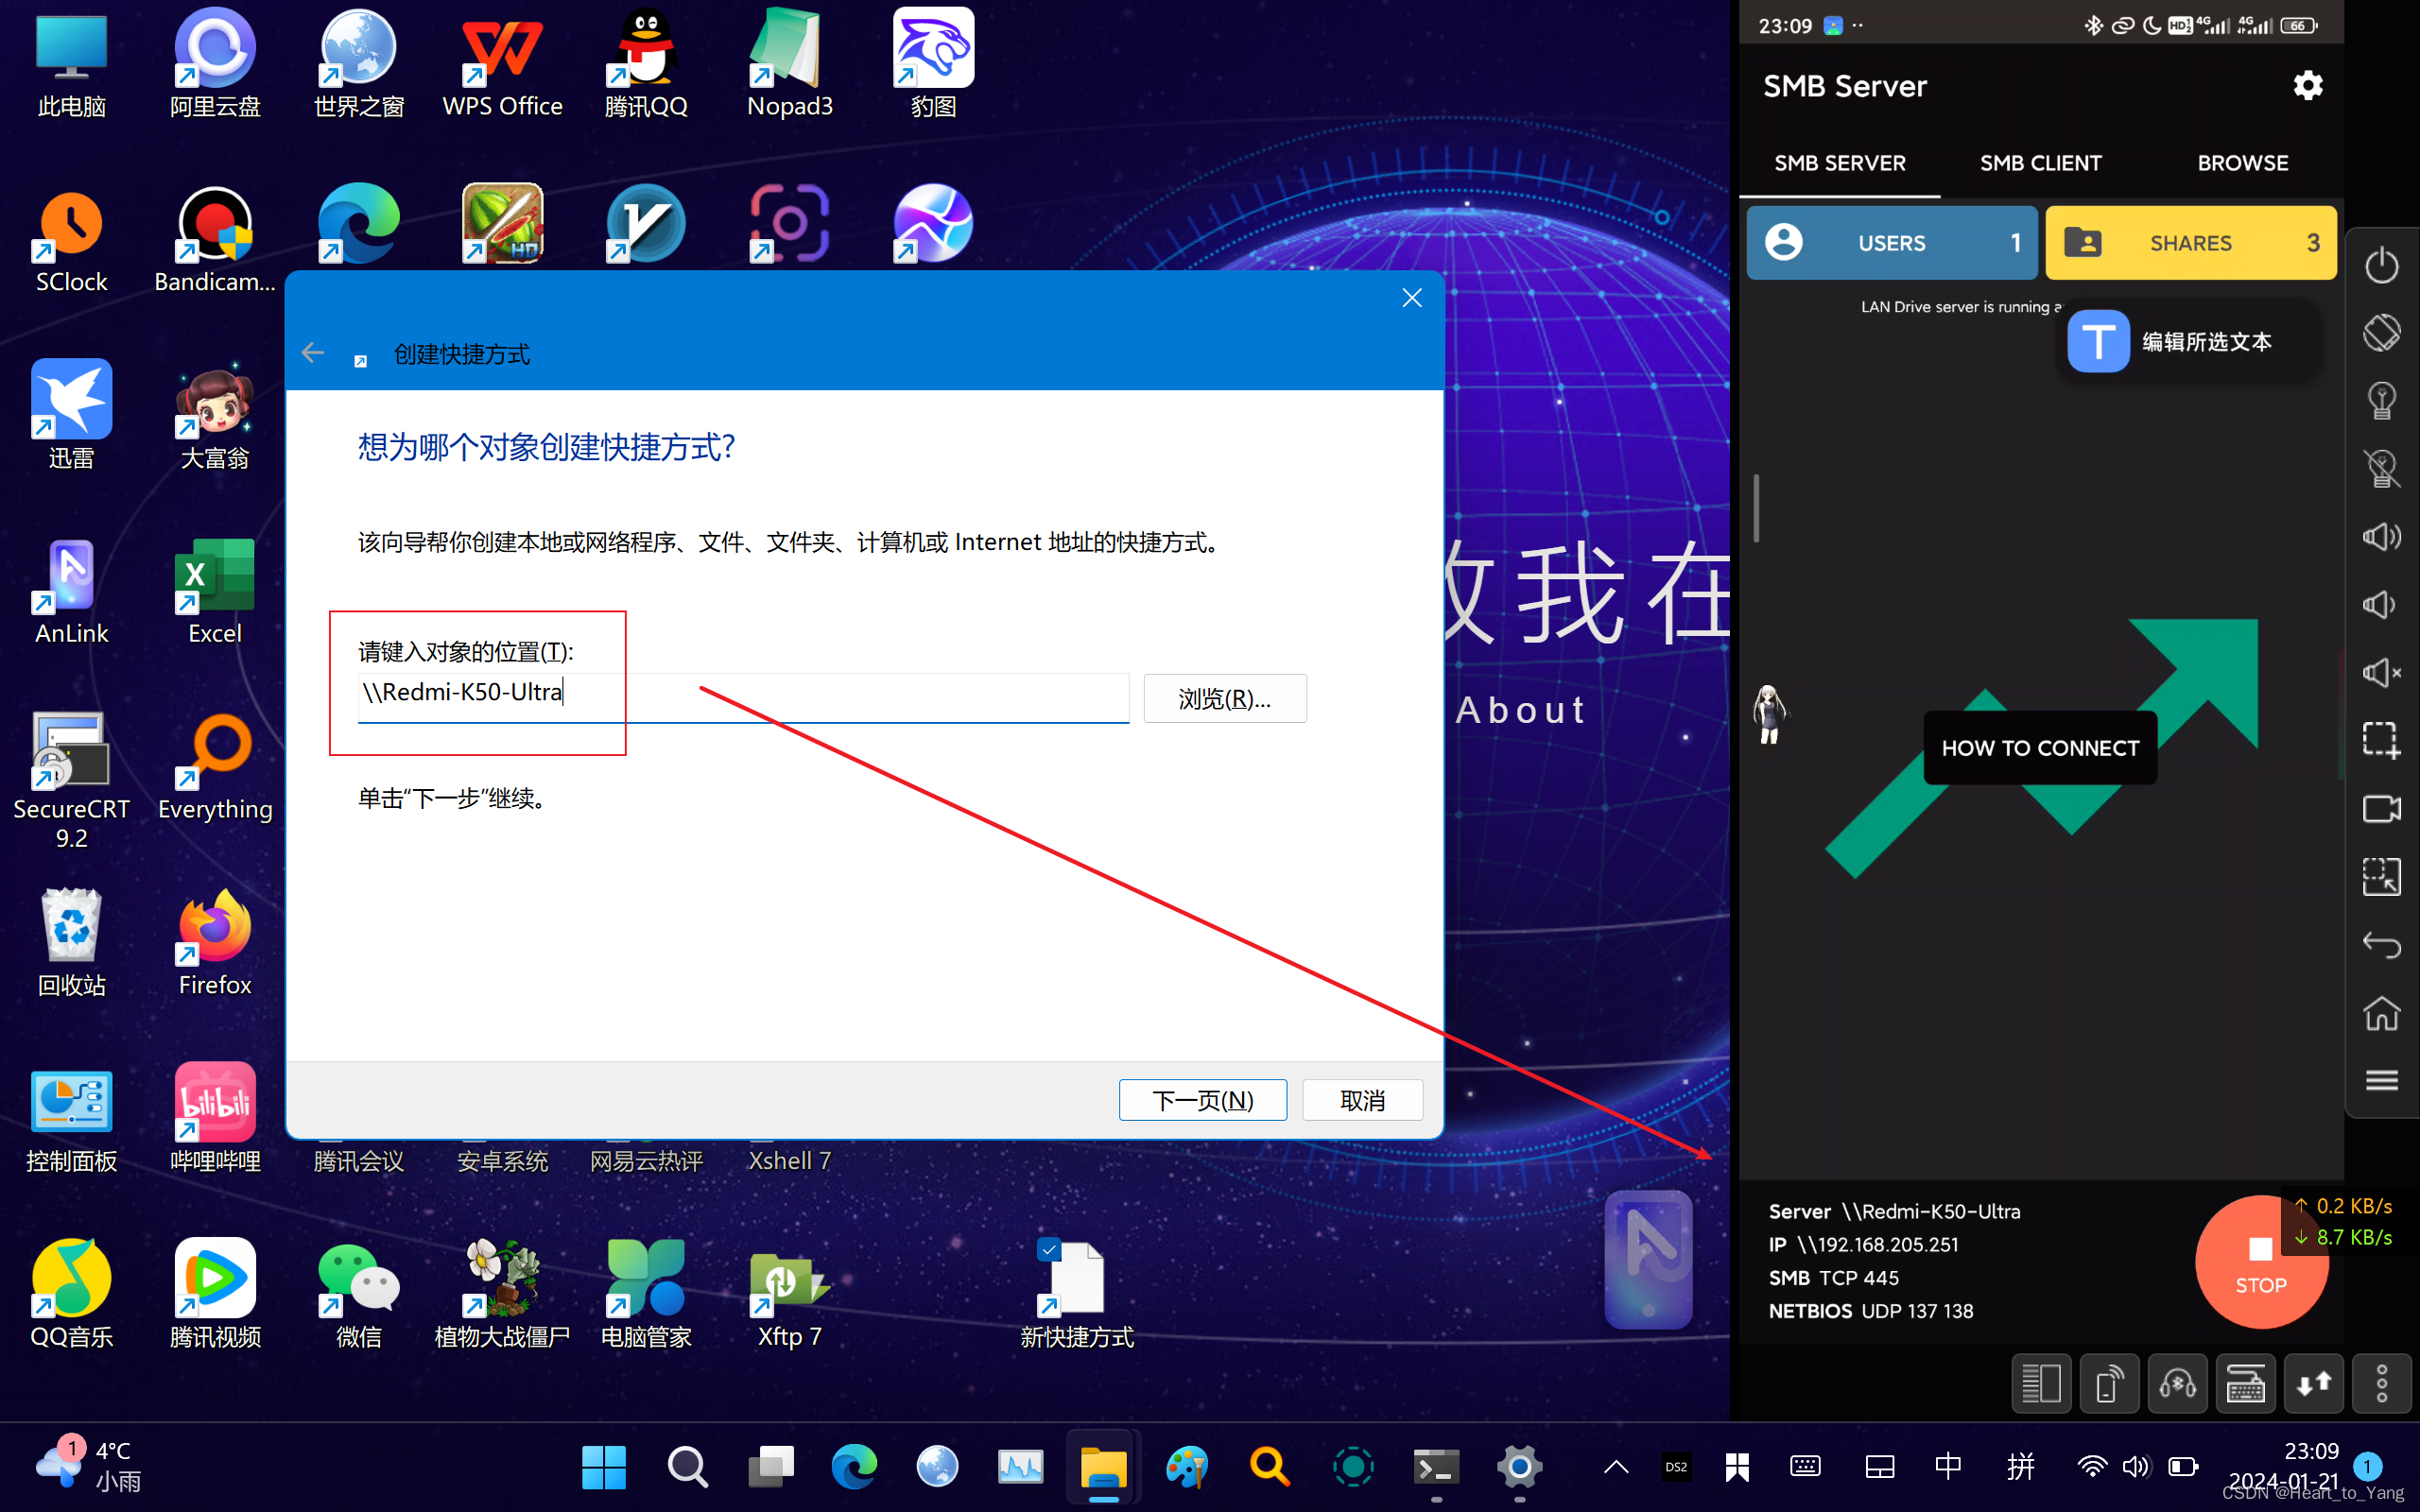Select 新快捷方式 desktop shortcut
2420x1512 pixels.
point(1076,1295)
